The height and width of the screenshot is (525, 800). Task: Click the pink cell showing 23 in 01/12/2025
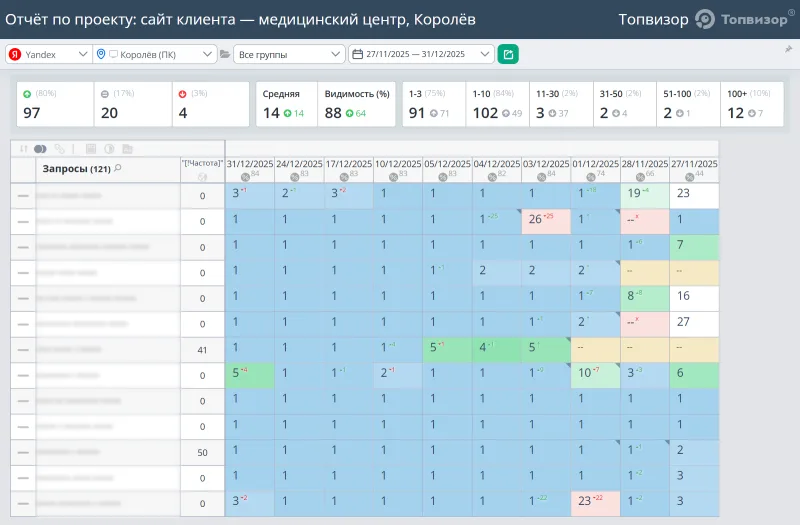coord(595,503)
